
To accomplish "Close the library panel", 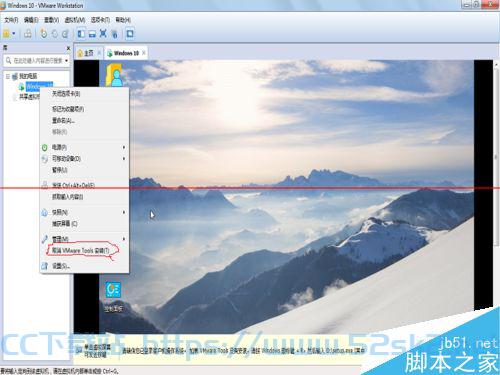I will tap(68, 48).
